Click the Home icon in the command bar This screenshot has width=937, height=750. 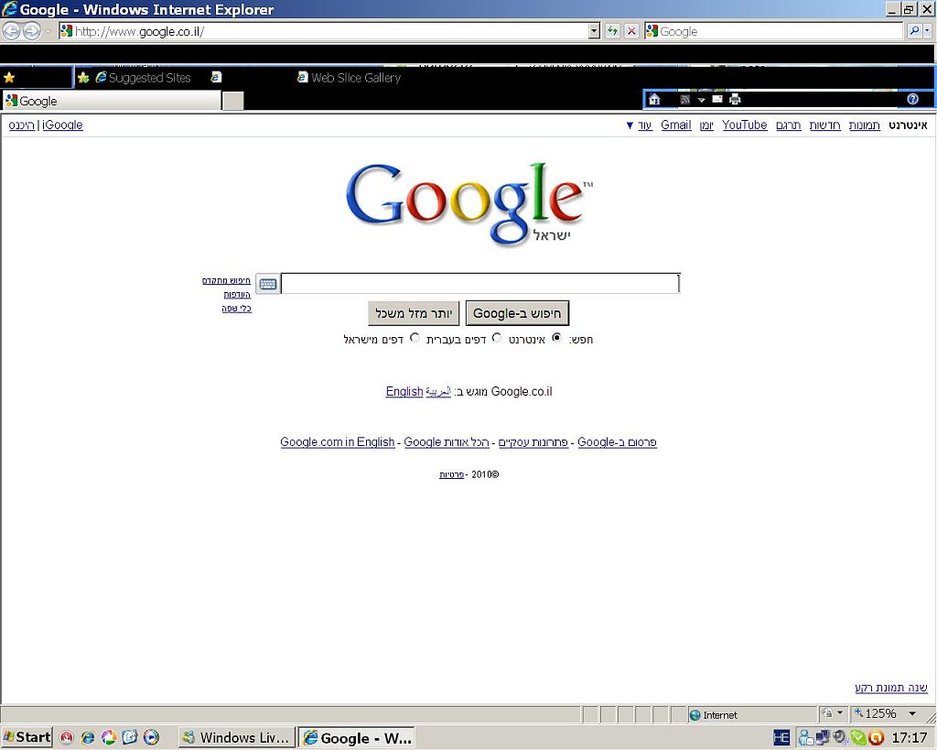[654, 99]
